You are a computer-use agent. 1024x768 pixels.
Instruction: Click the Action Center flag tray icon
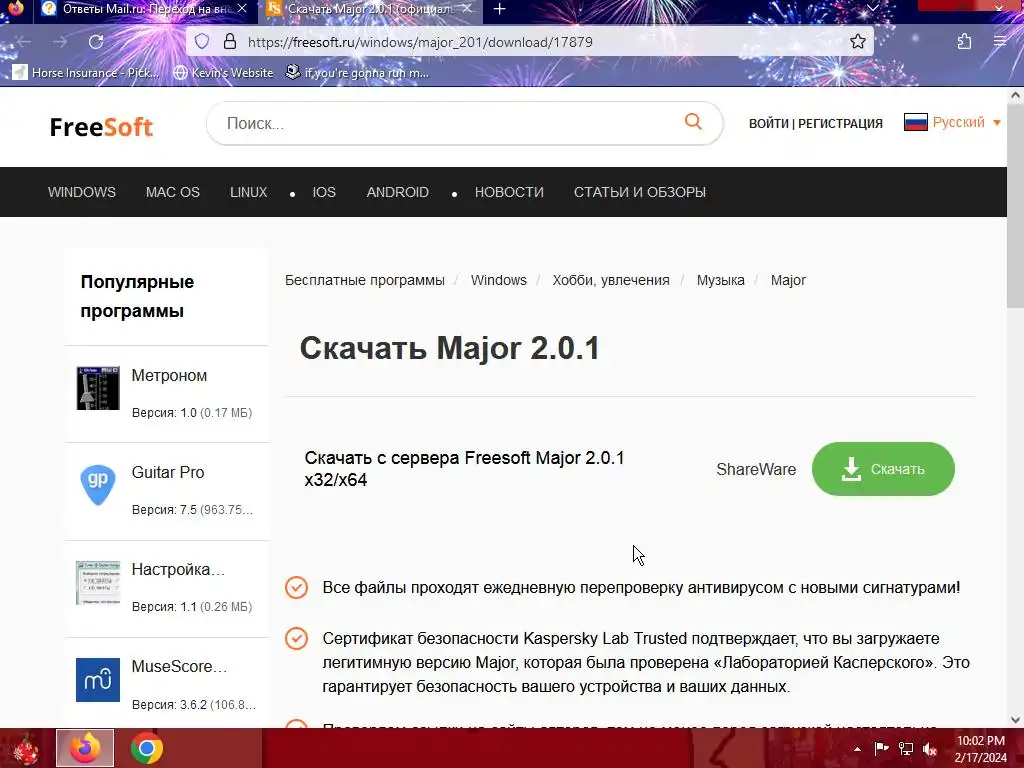pos(882,749)
